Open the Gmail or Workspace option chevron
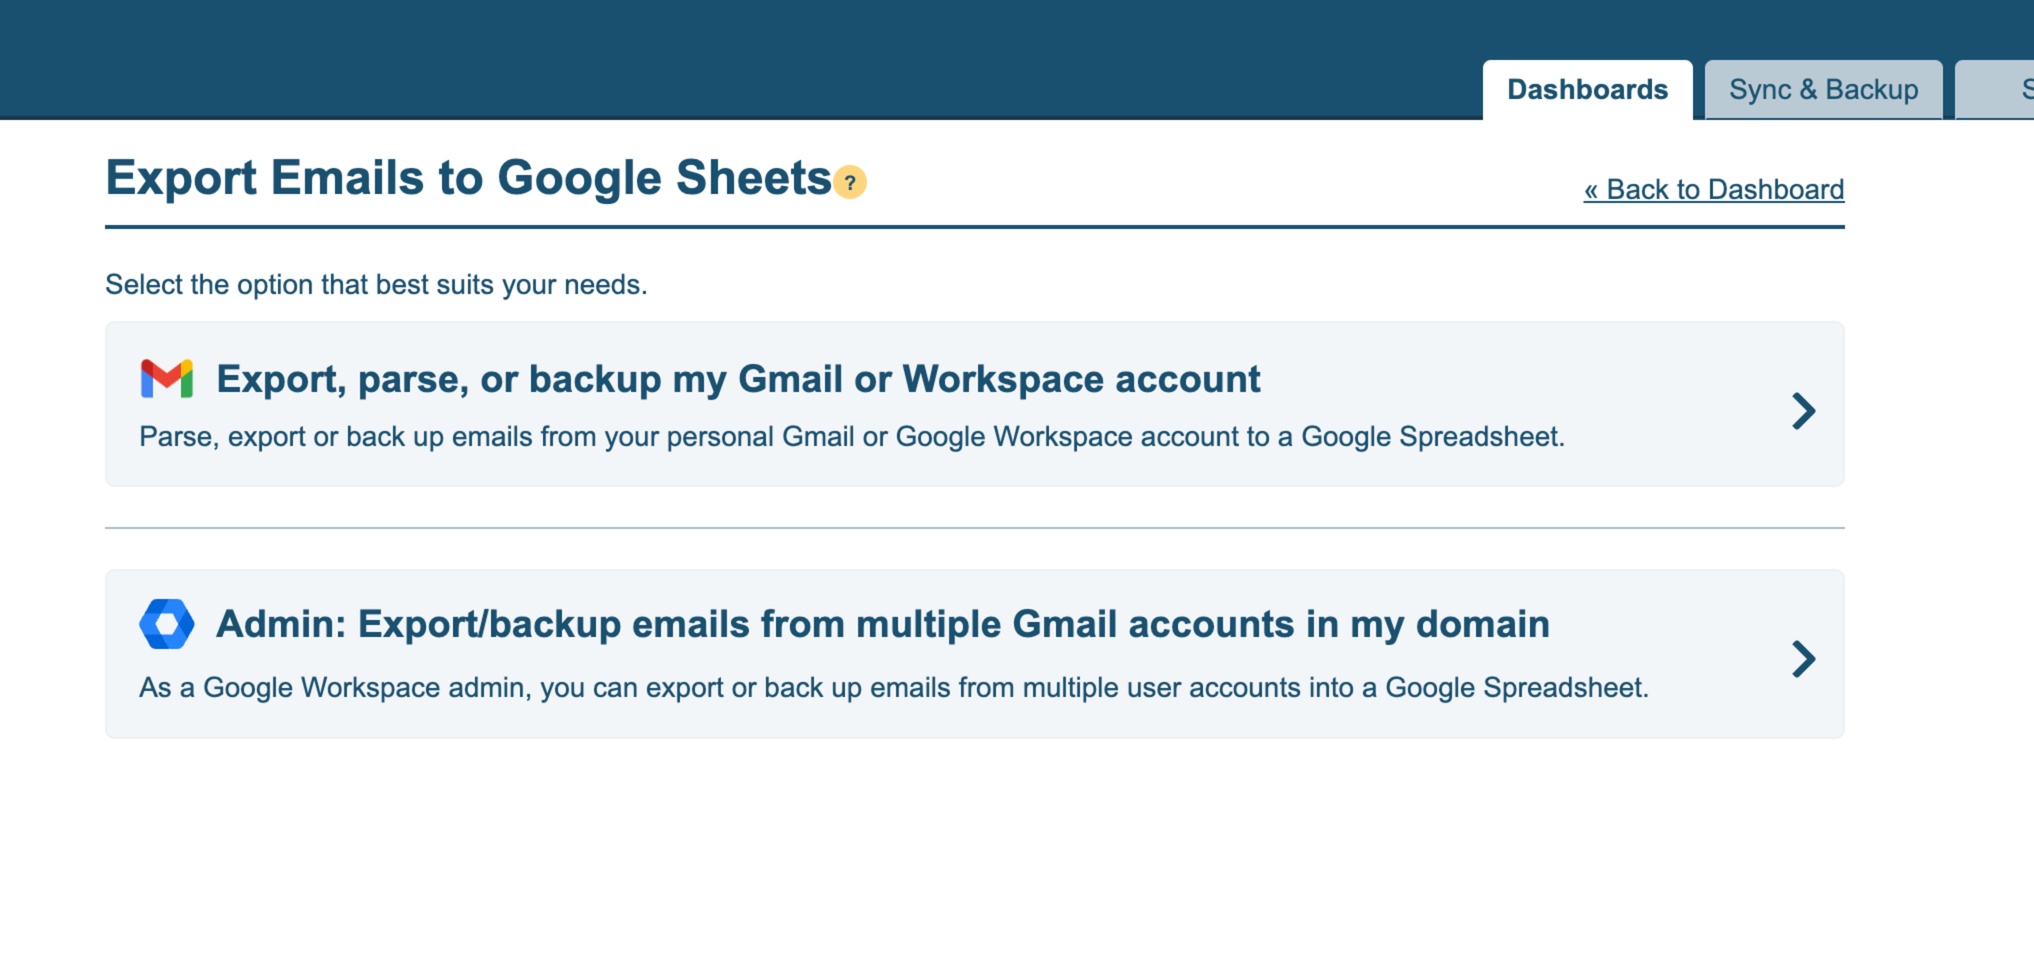This screenshot has height=968, width=2034. click(x=1803, y=410)
